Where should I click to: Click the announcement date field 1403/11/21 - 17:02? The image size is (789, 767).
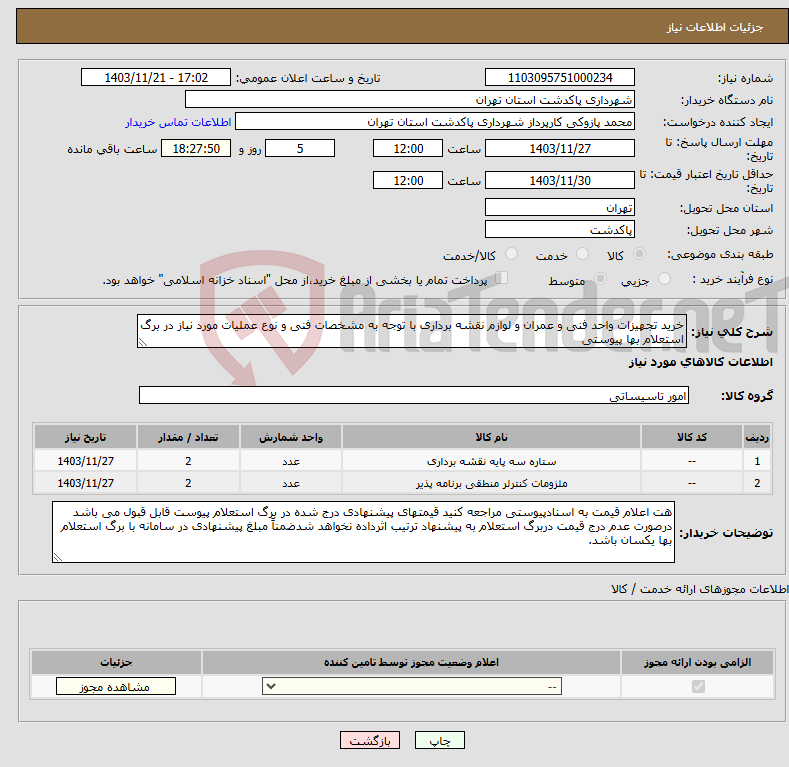pyautogui.click(x=156, y=78)
